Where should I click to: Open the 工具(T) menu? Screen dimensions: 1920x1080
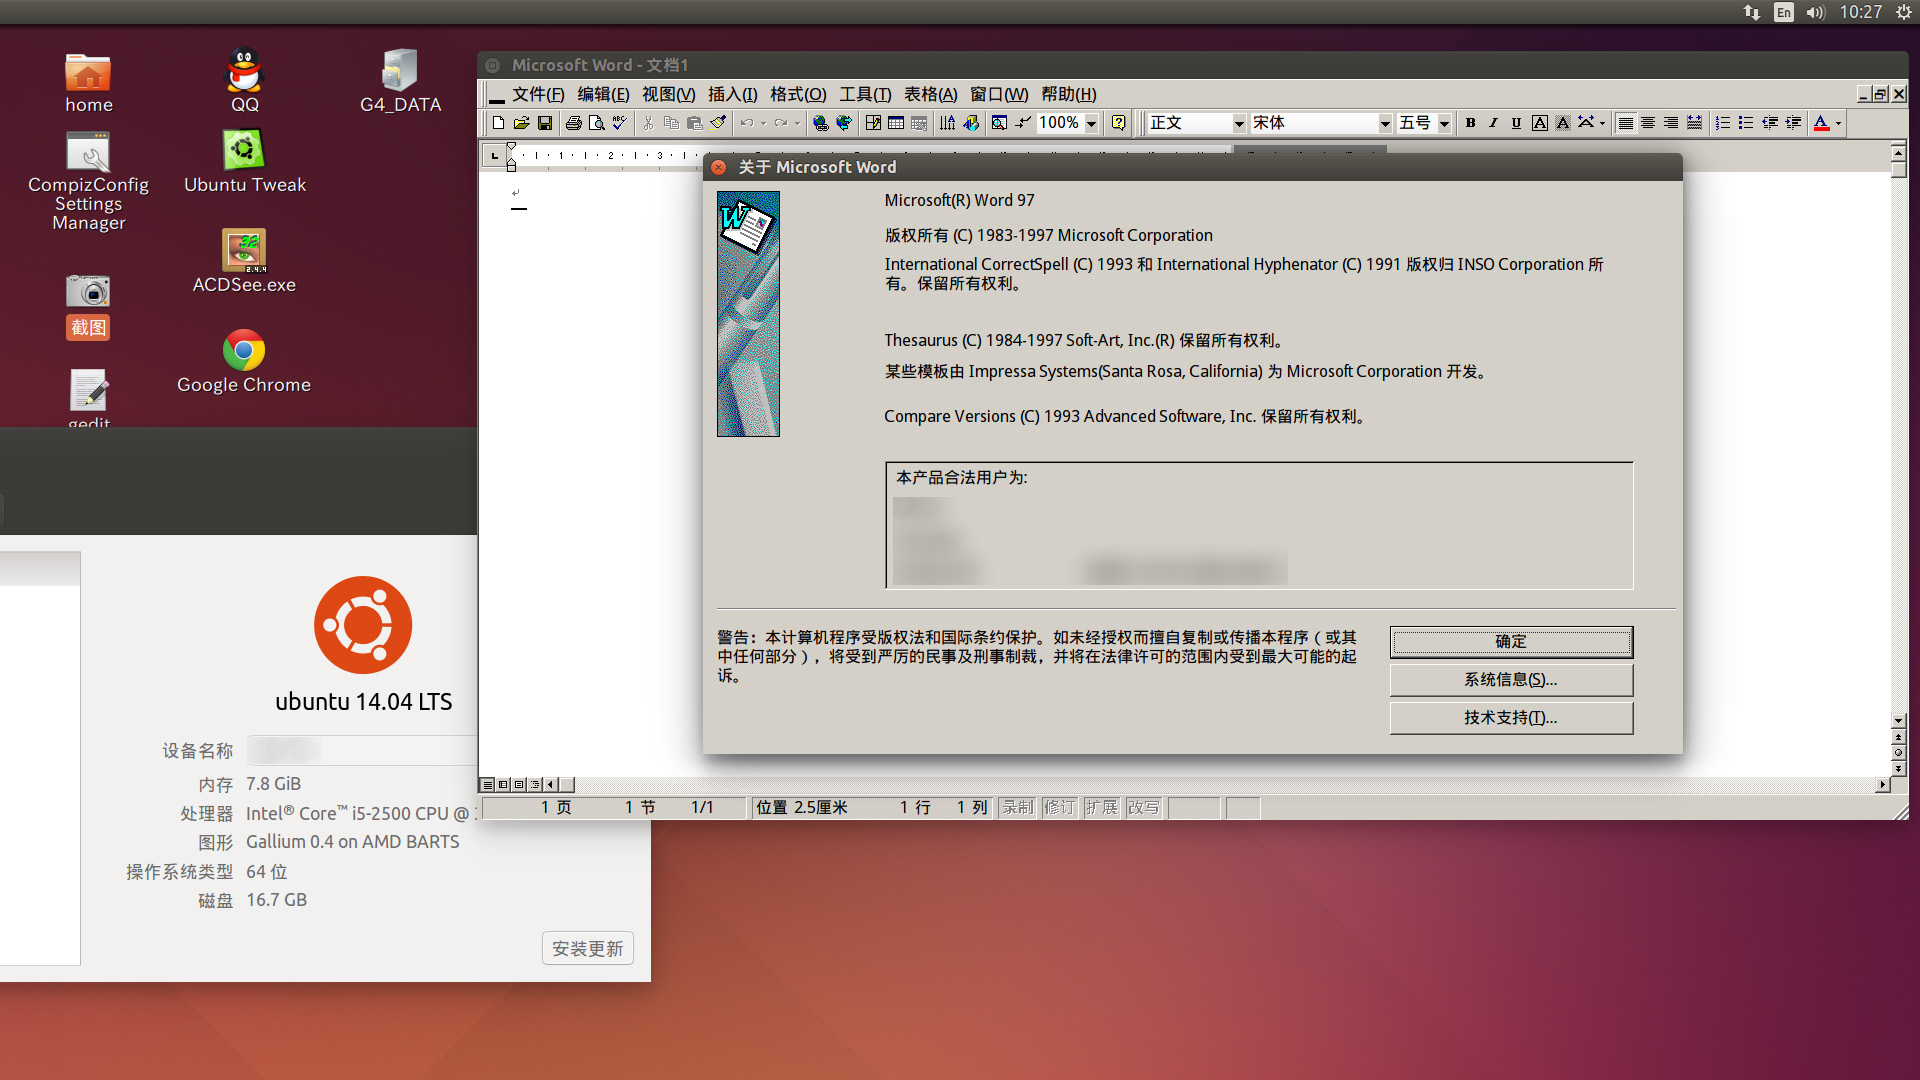click(865, 94)
